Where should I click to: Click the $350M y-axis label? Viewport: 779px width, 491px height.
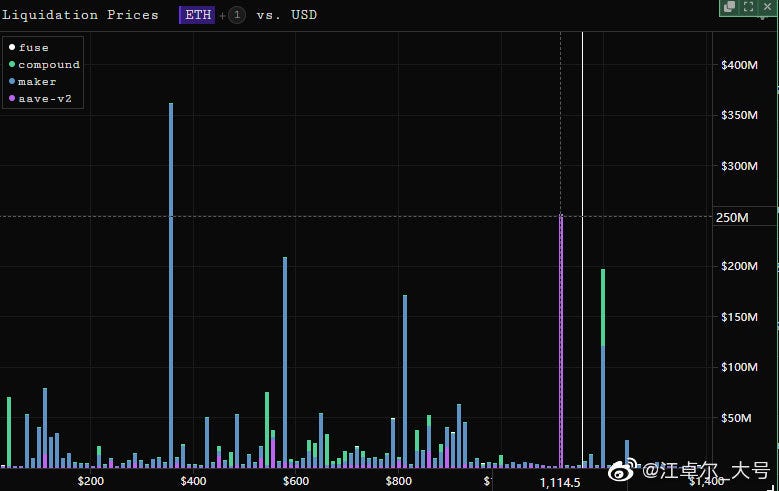[x=739, y=115]
